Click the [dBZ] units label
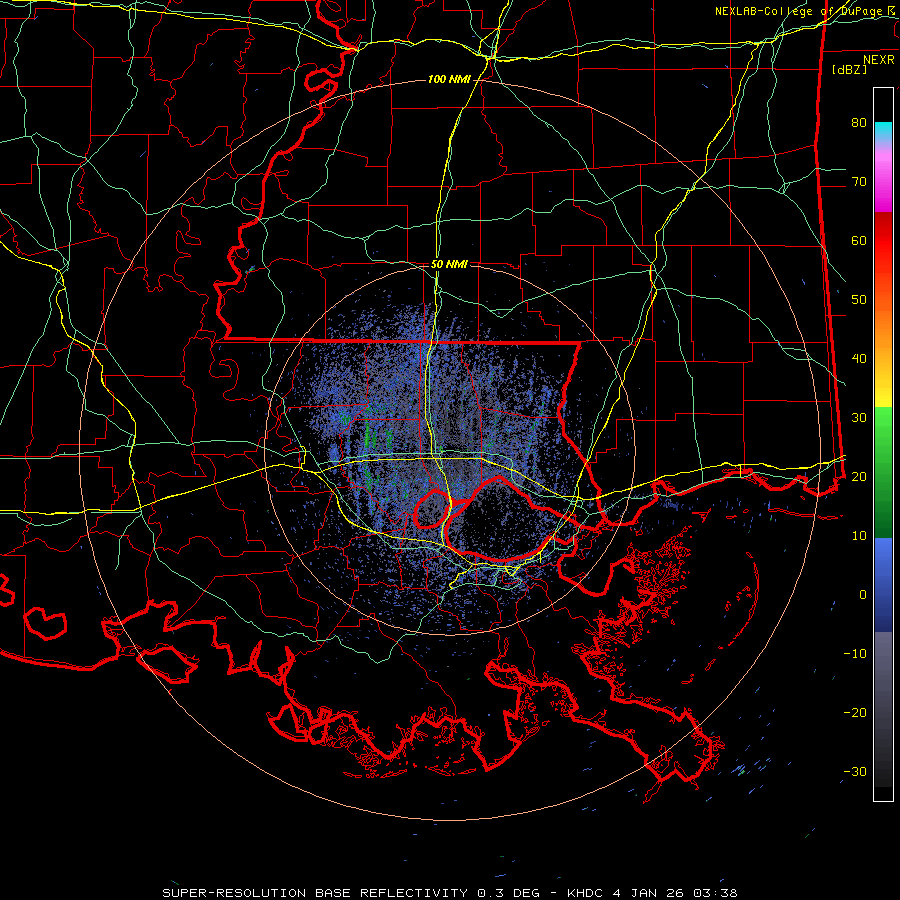 click(849, 69)
